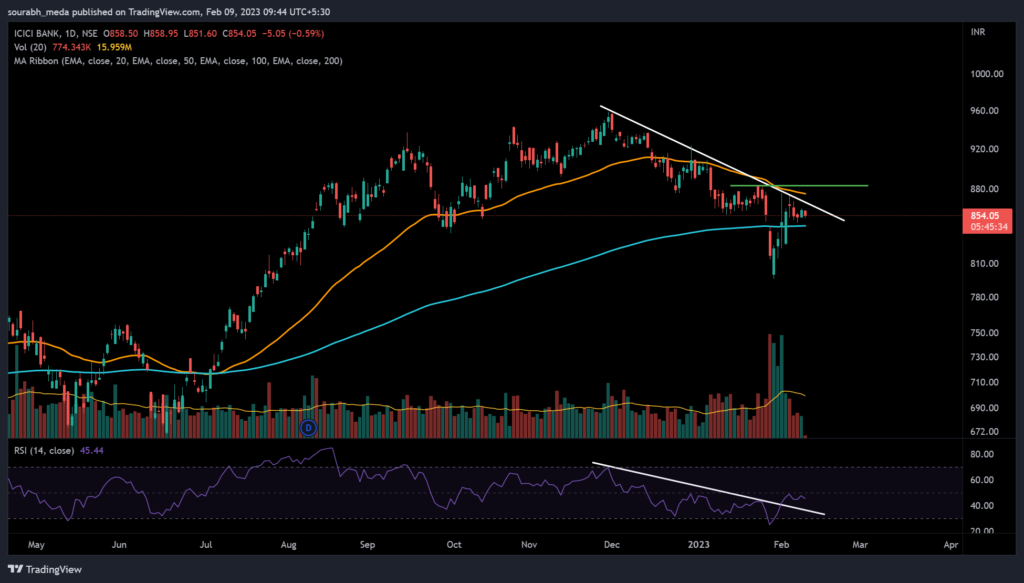The height and width of the screenshot is (583, 1024).
Task: Click the close value C854.05 in legend
Action: click(239, 33)
